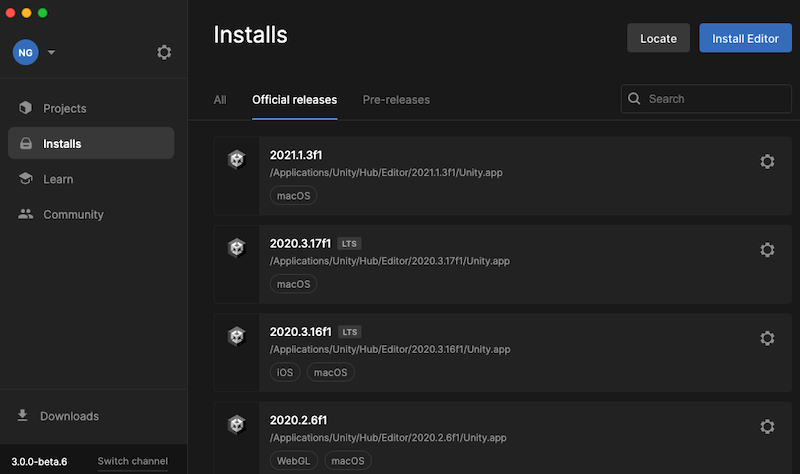Open settings gear for 2021.1.3f1
Viewport: 800px width, 474px height.
coord(767,161)
